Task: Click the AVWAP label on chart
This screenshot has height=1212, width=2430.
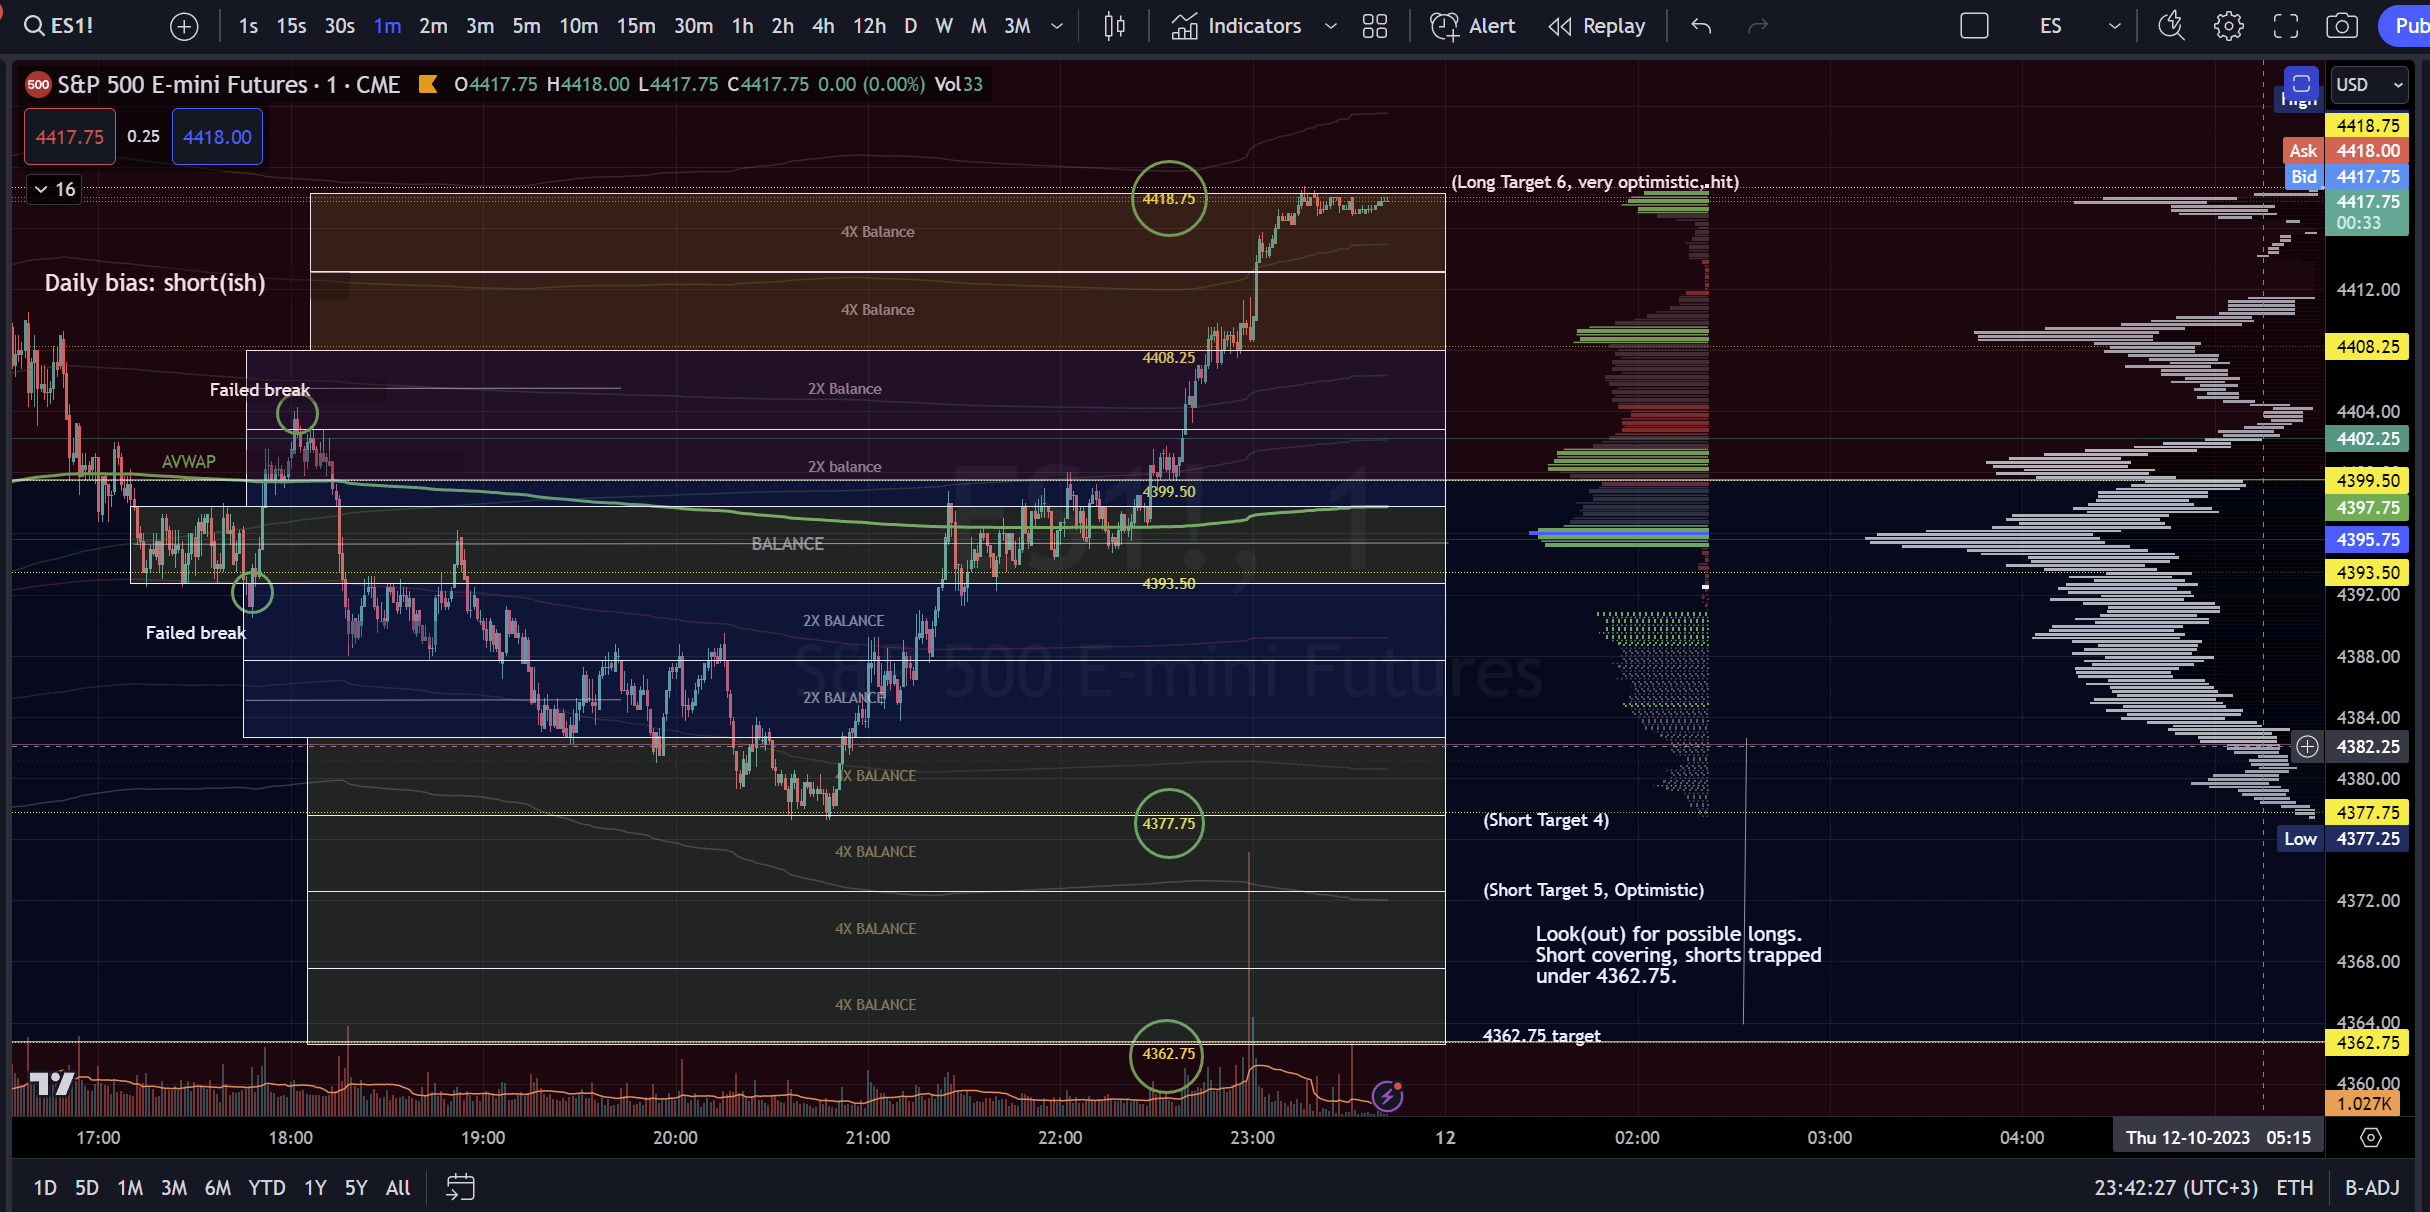Action: [189, 462]
